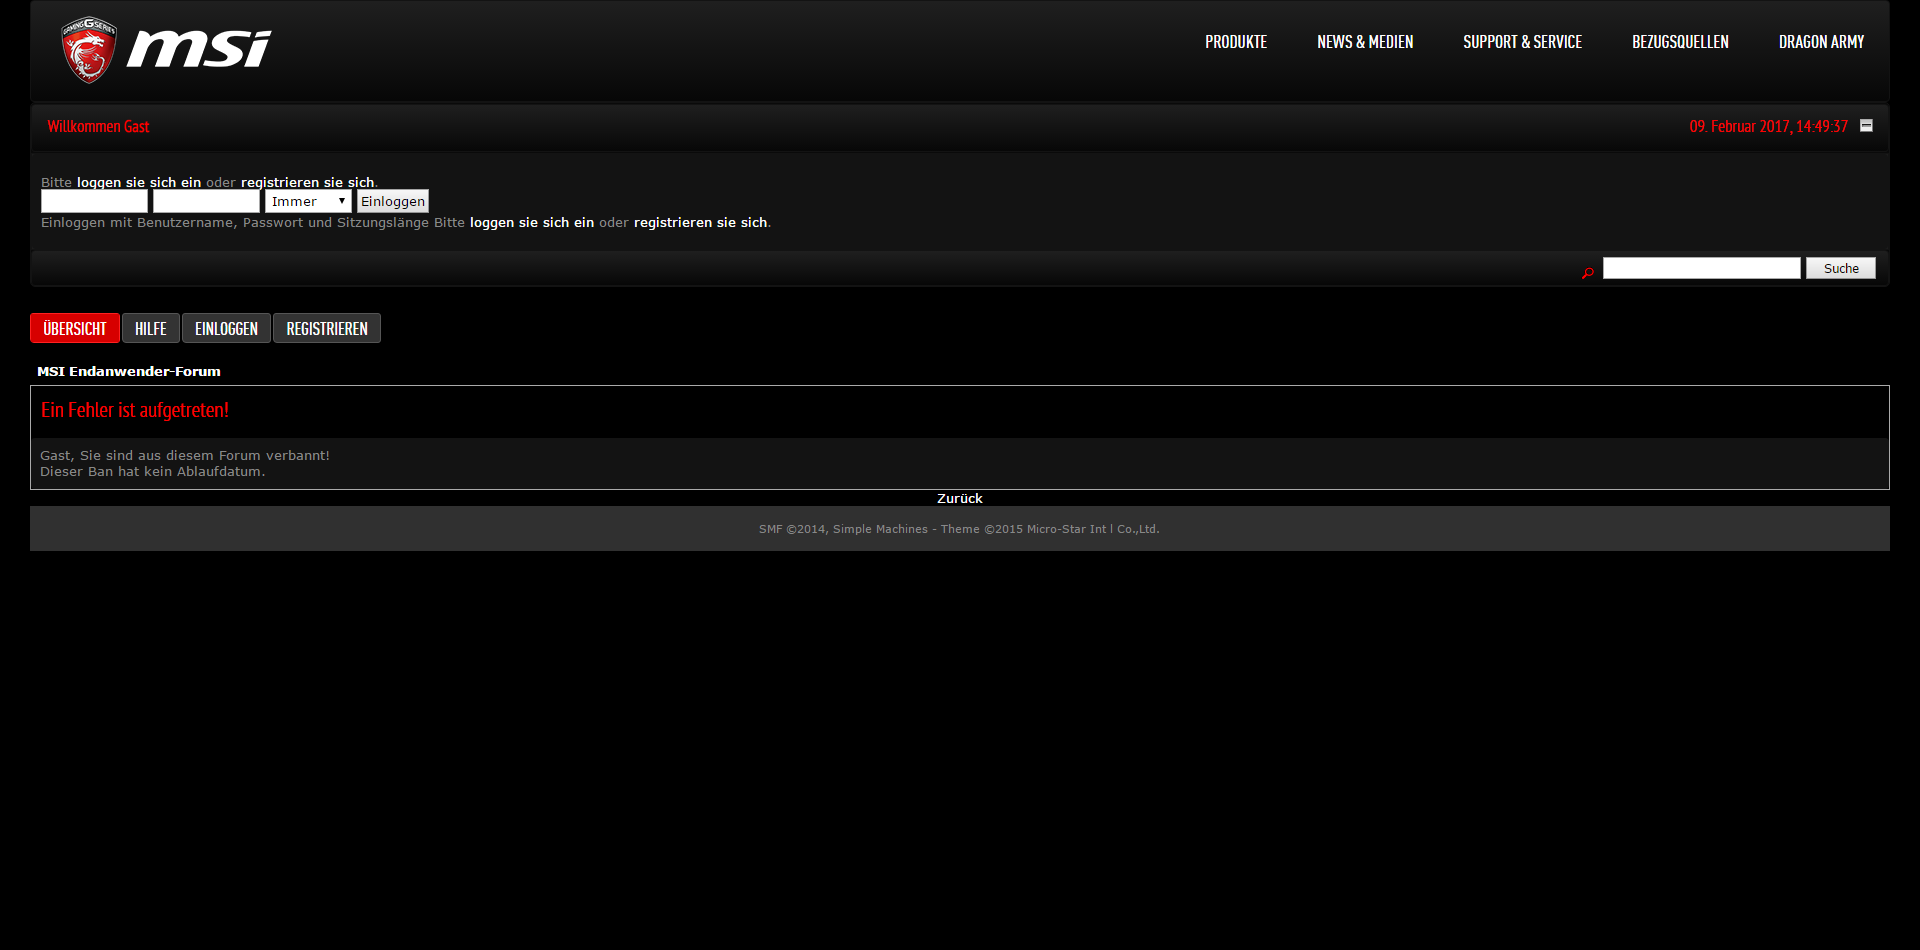The width and height of the screenshot is (1920, 950).
Task: Click the Suche button
Action: [1841, 268]
